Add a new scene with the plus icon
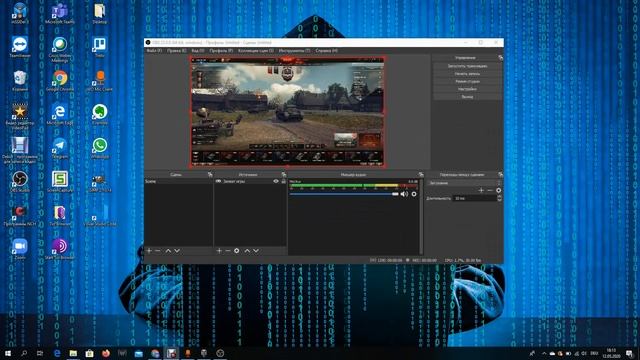Screen dimensions: 640x360 coord(149,251)
